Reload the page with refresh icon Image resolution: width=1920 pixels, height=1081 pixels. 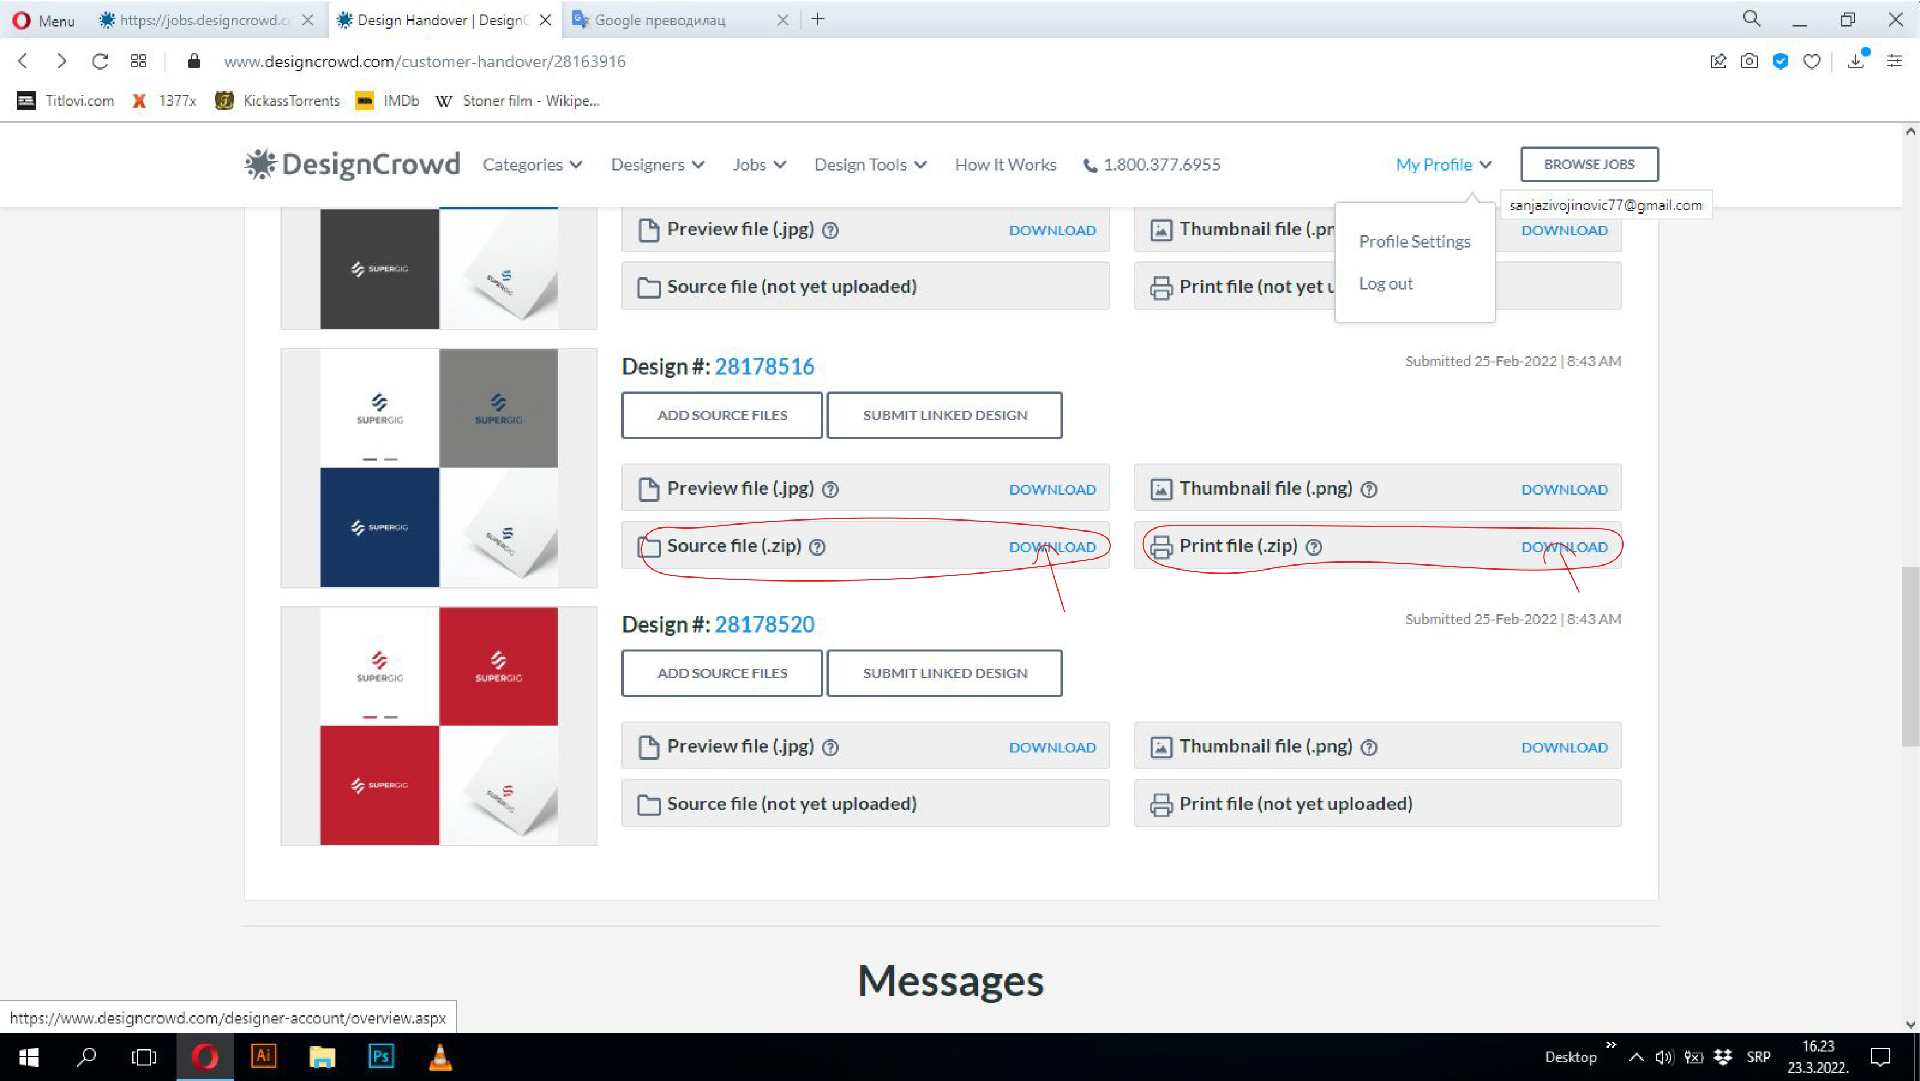[100, 61]
